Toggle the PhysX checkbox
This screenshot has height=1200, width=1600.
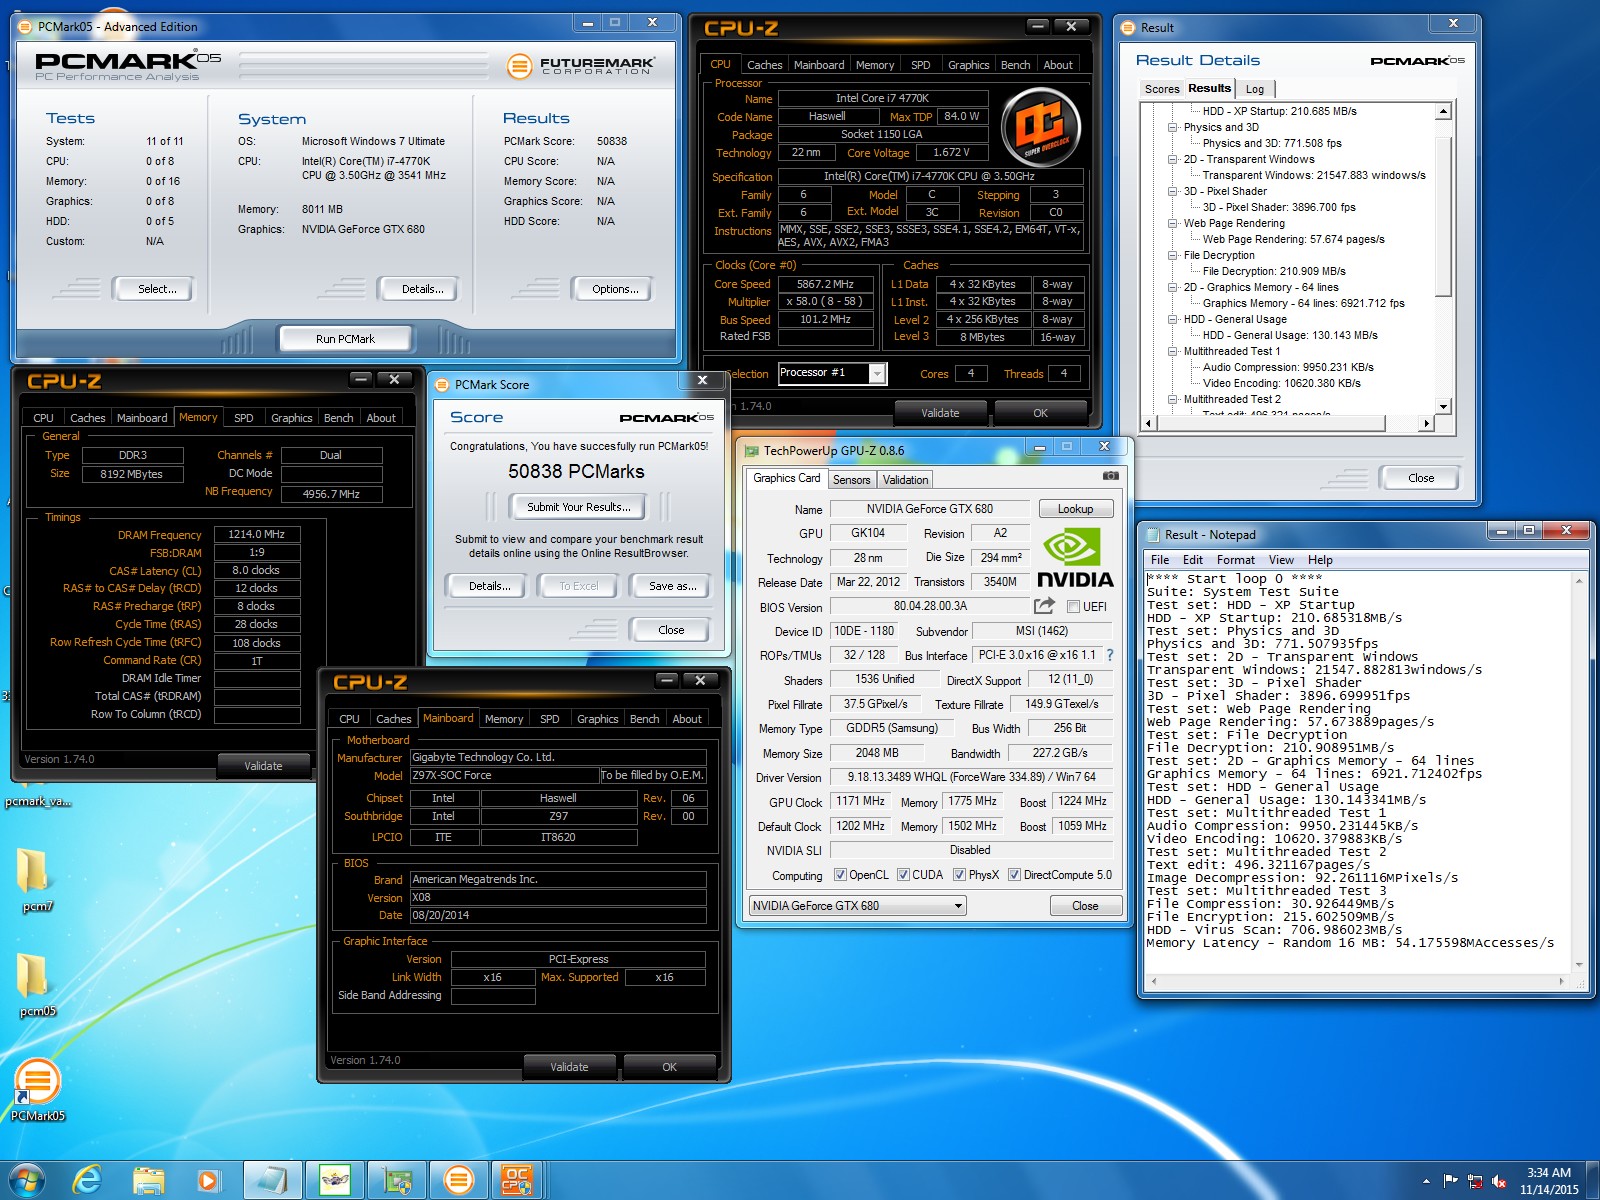tap(959, 875)
